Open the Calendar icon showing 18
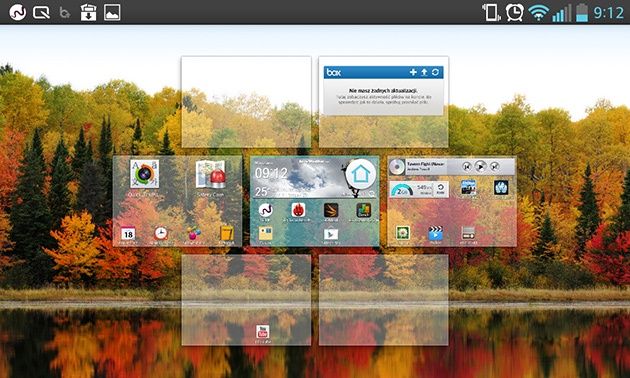This screenshot has width=630, height=378. click(128, 233)
